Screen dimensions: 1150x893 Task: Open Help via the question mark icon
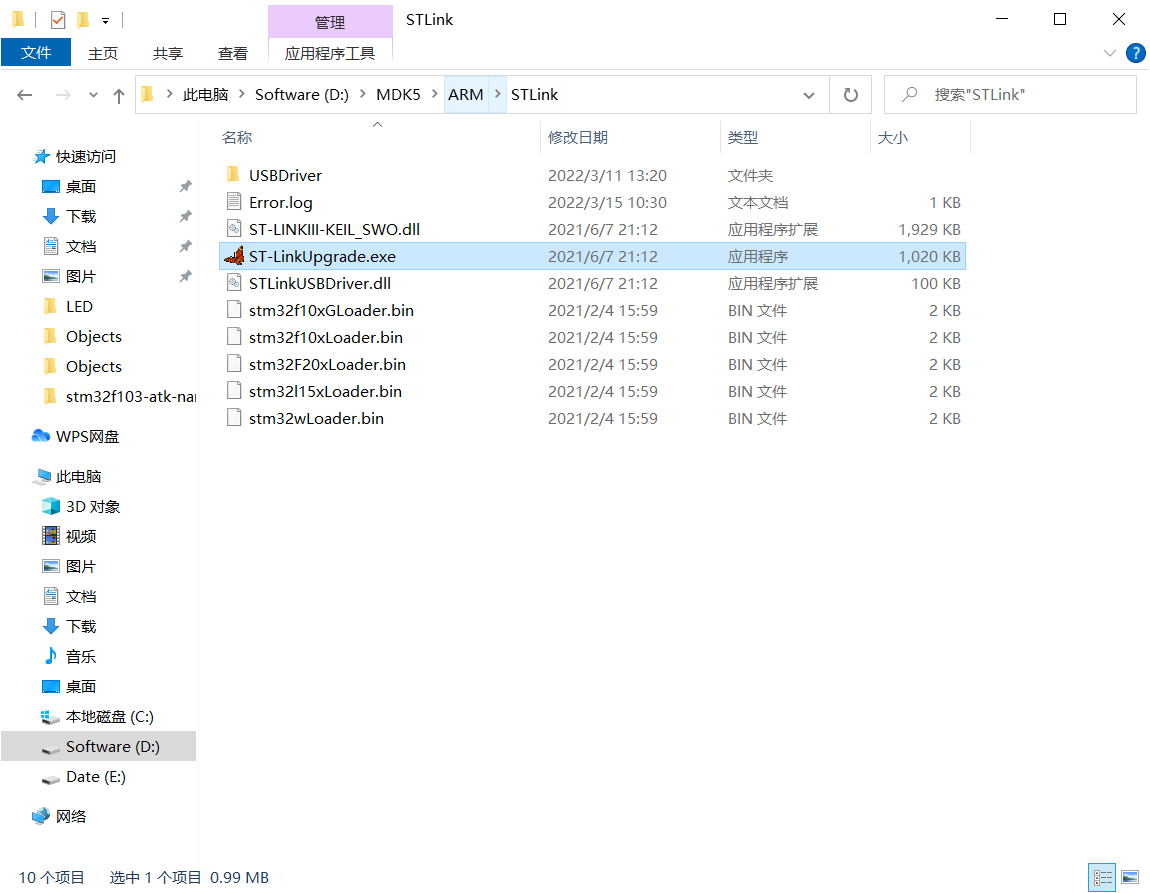(1137, 53)
